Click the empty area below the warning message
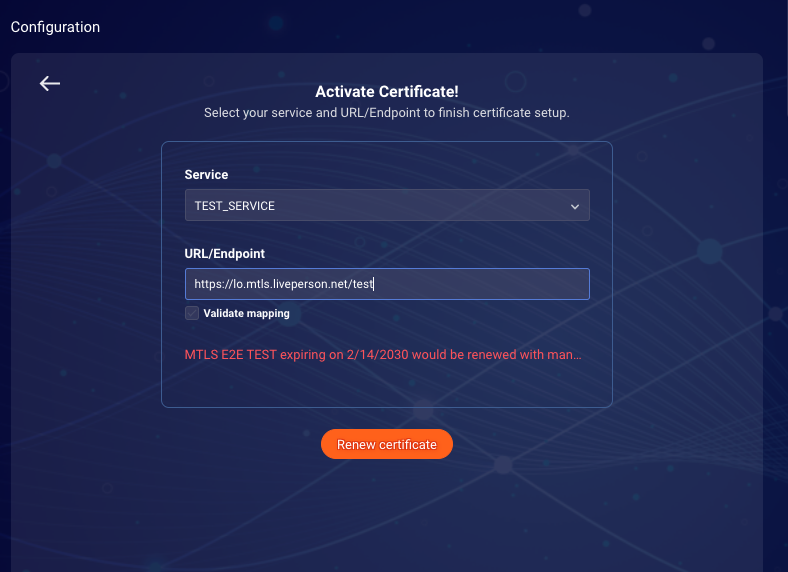The width and height of the screenshot is (788, 572). click(386, 385)
